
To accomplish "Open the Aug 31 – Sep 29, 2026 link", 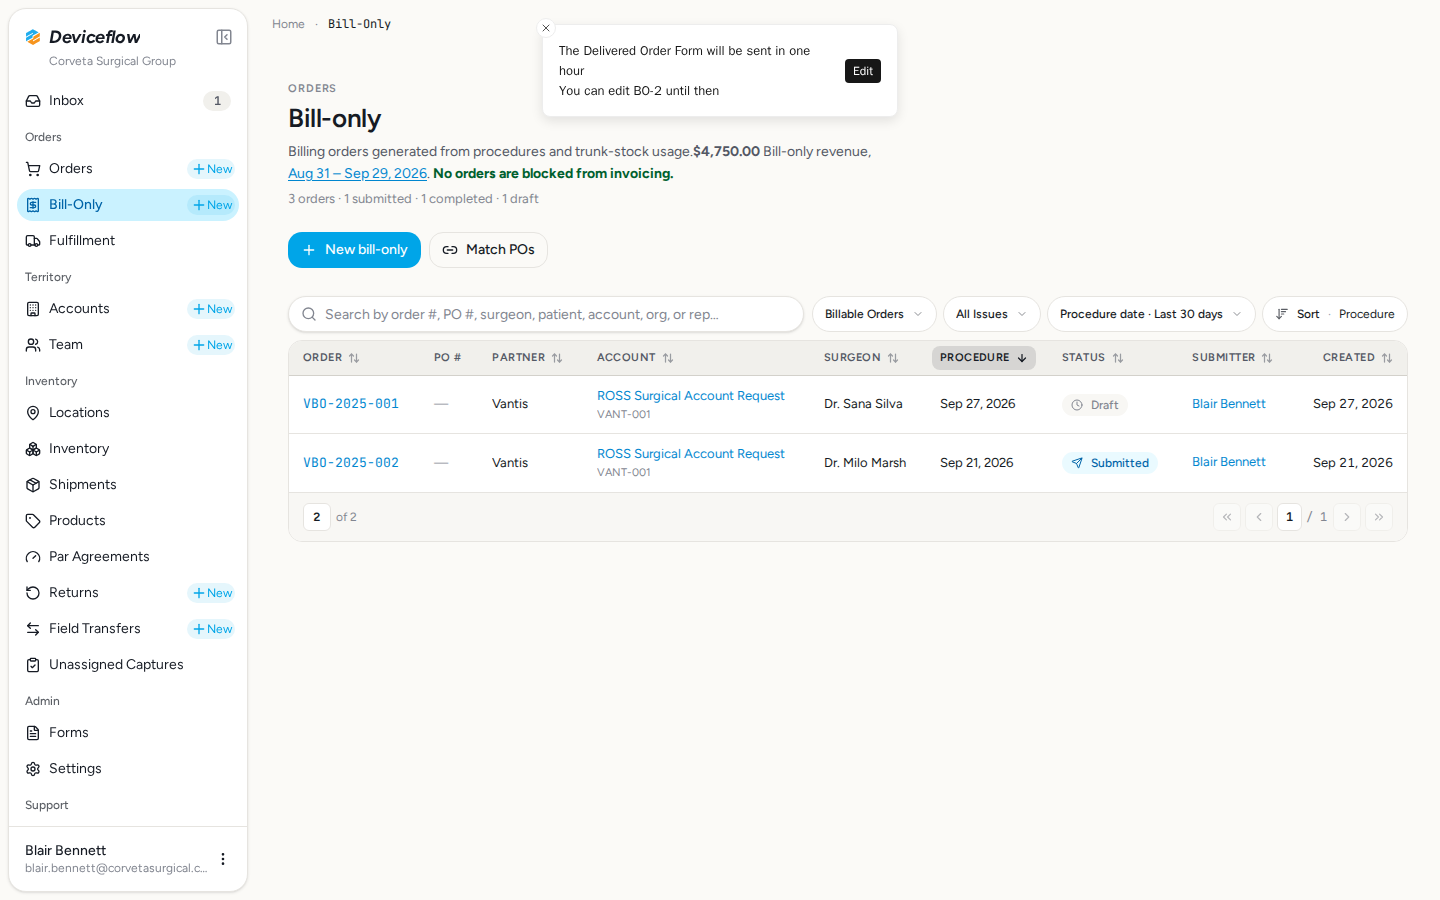I will tap(357, 173).
